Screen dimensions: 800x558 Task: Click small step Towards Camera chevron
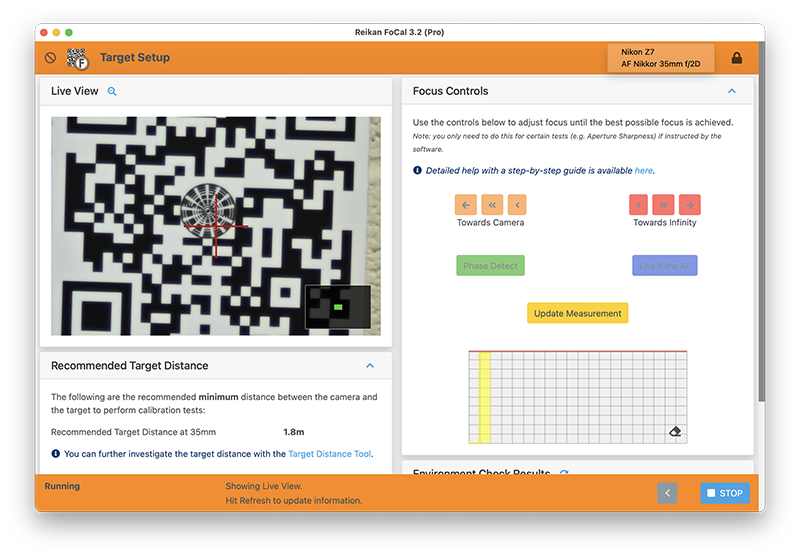pyautogui.click(x=517, y=205)
